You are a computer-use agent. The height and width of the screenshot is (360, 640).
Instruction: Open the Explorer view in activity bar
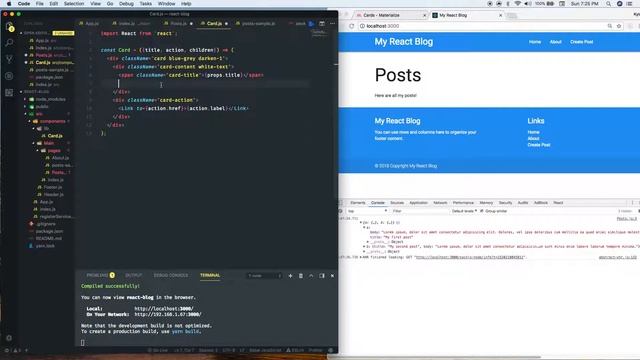(x=9, y=27)
